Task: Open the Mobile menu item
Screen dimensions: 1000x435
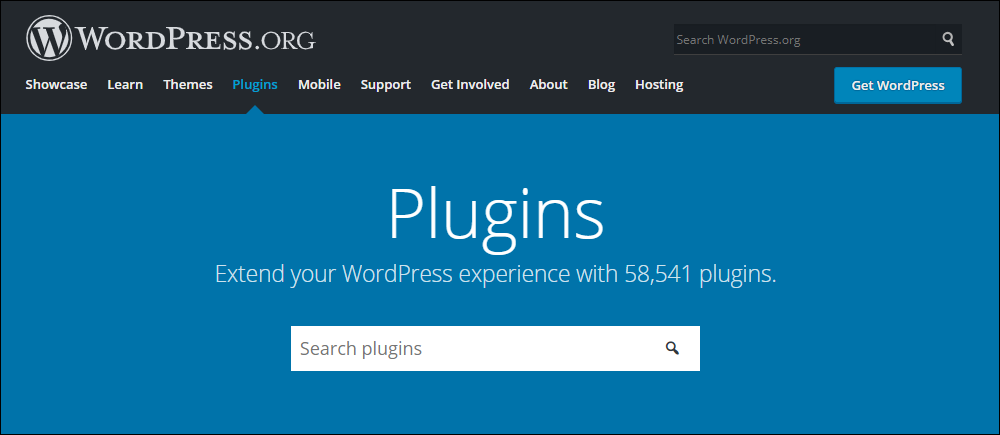Action: (x=319, y=84)
